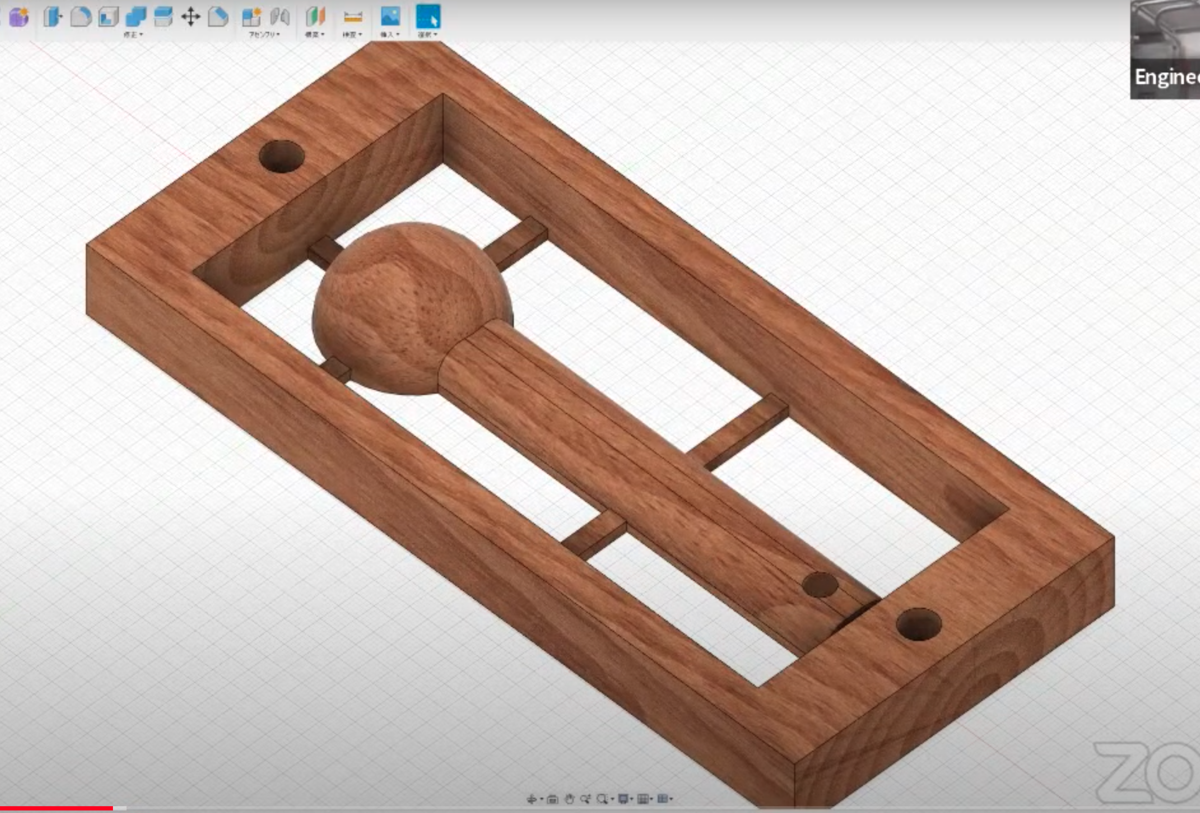
Task: Click the Pan hand icon
Action: pos(569,799)
